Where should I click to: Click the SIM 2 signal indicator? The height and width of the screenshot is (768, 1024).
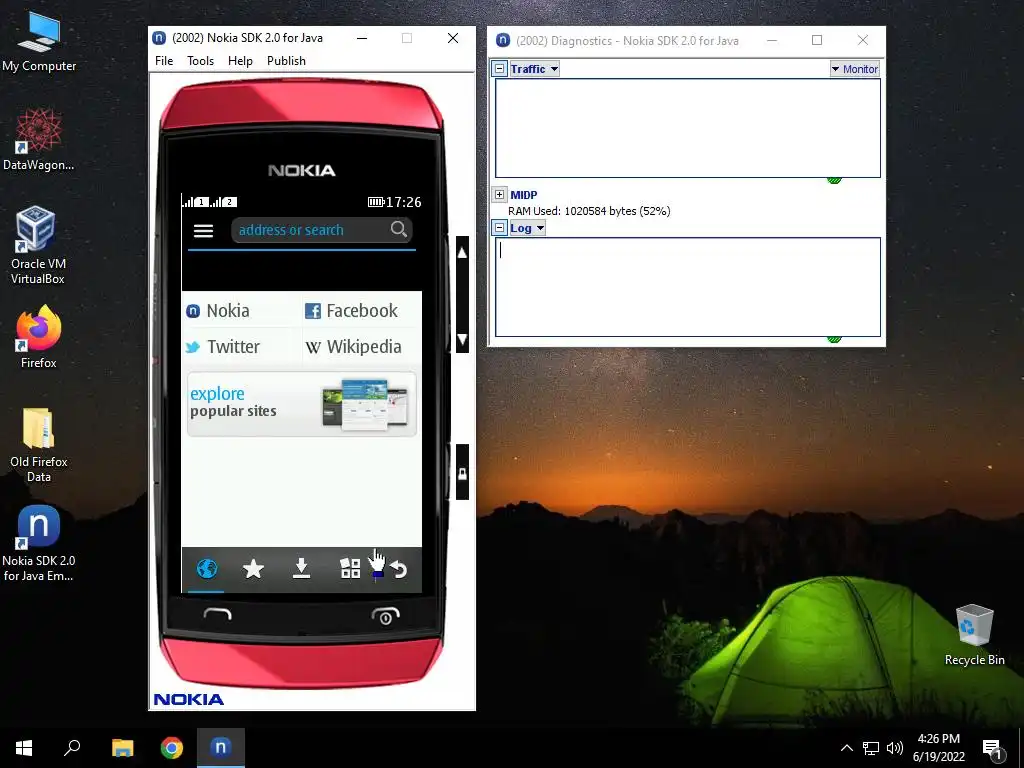223,202
